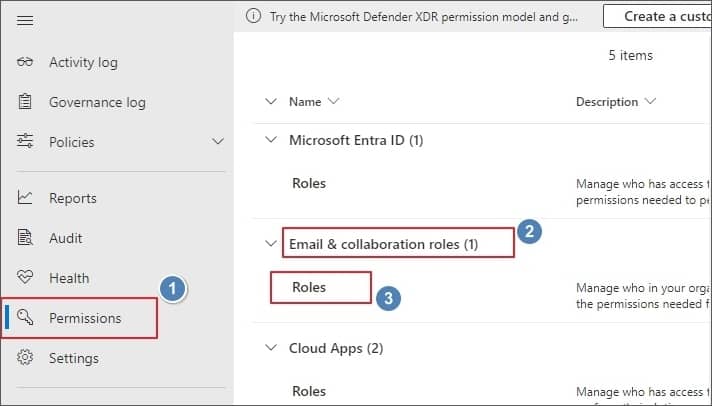Screen dimensions: 712x406
Task: Select Permissions in the sidebar
Action: (85, 318)
